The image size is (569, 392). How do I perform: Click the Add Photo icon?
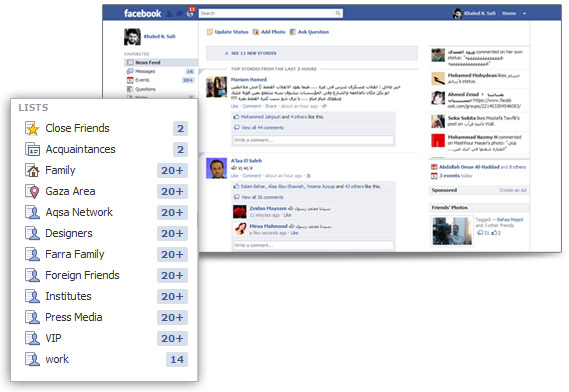(256, 32)
